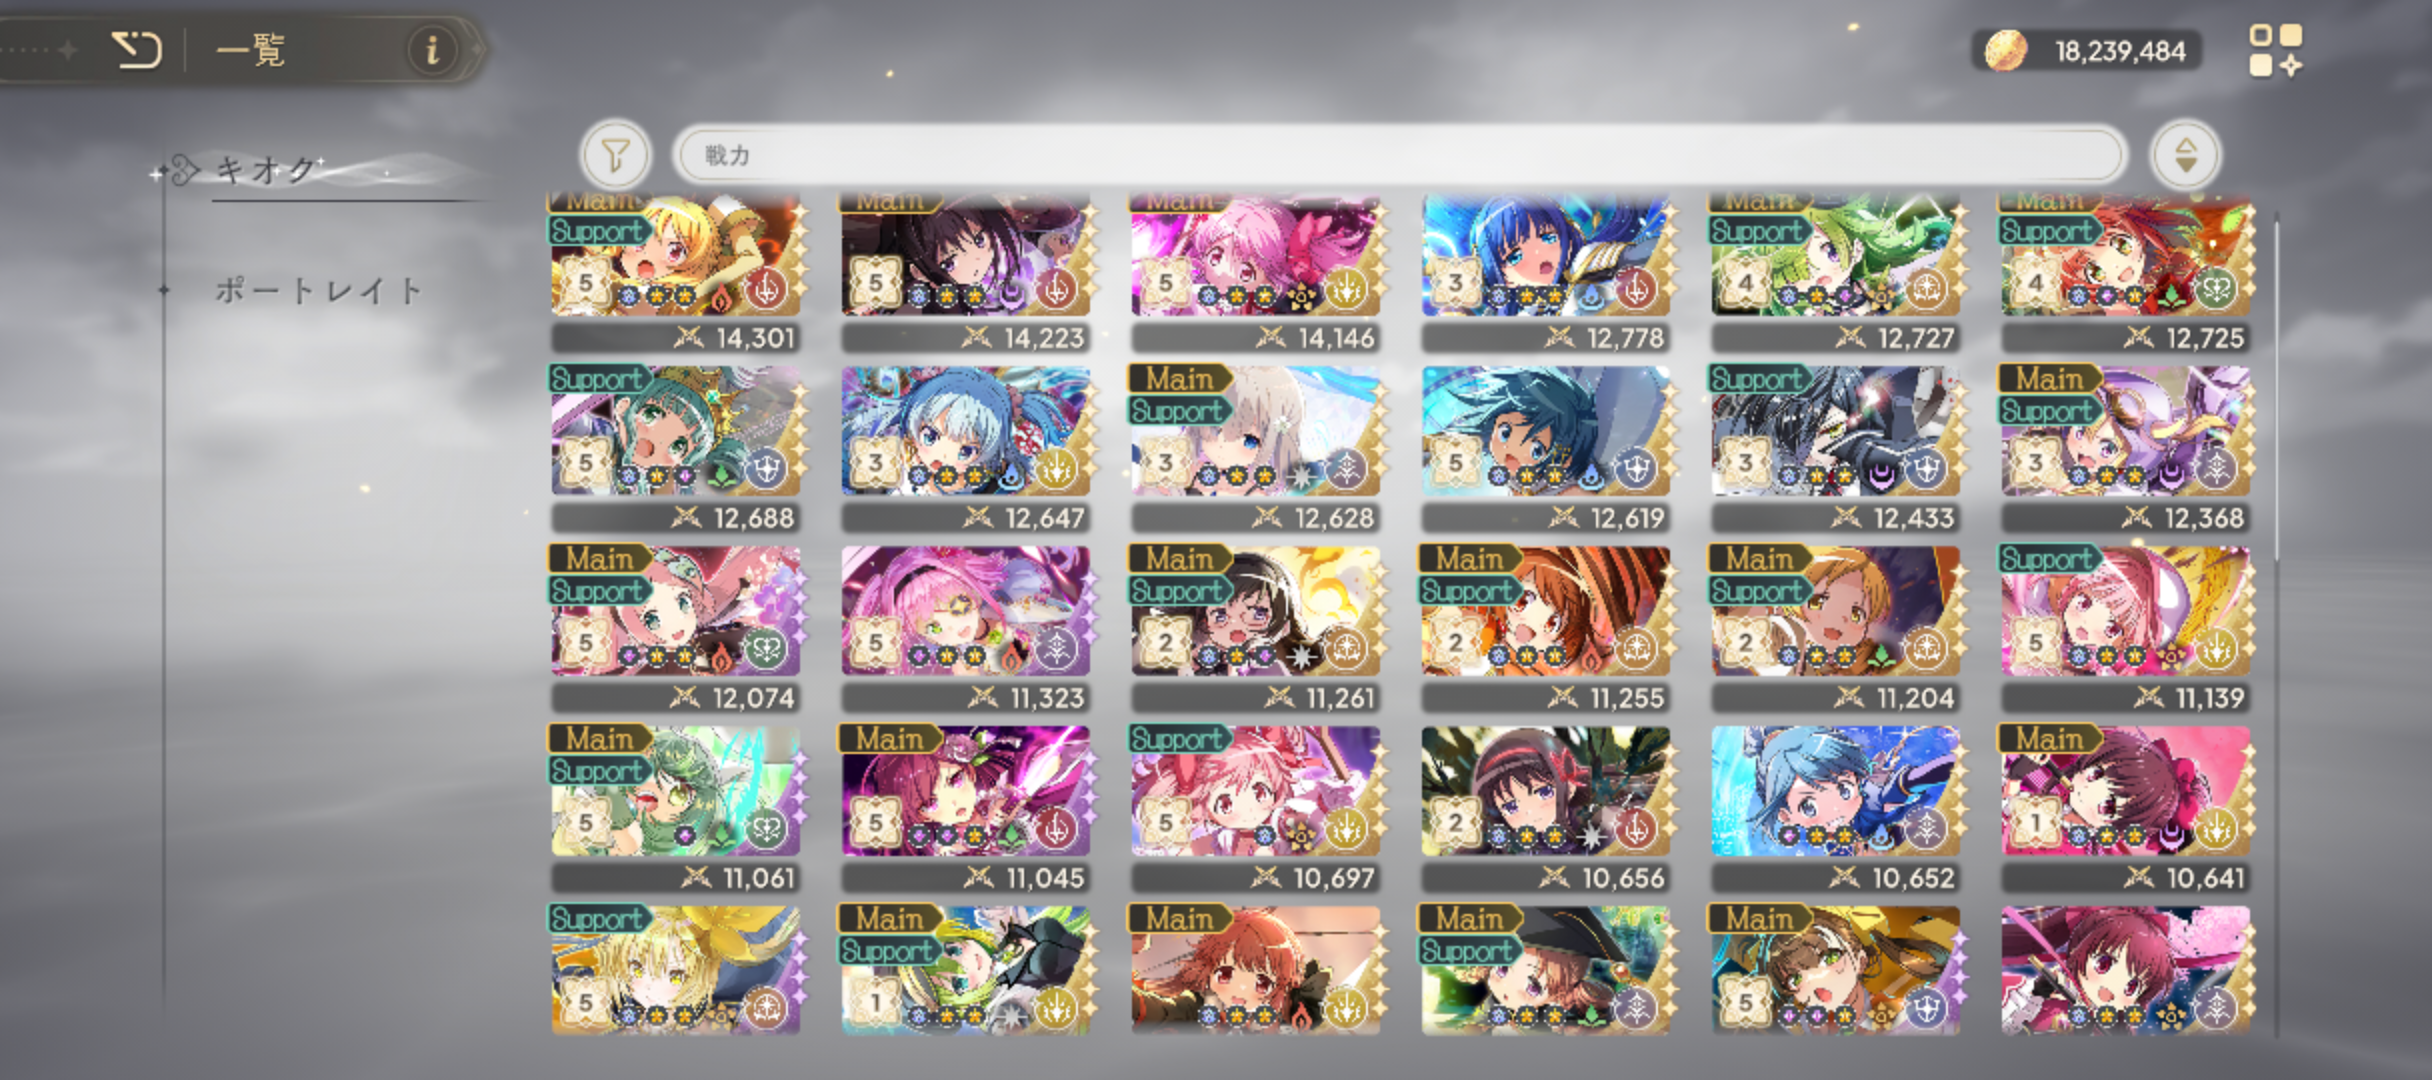Toggle the ascending/descending sort order button
This screenshot has width=2432, height=1080.
point(2186,155)
